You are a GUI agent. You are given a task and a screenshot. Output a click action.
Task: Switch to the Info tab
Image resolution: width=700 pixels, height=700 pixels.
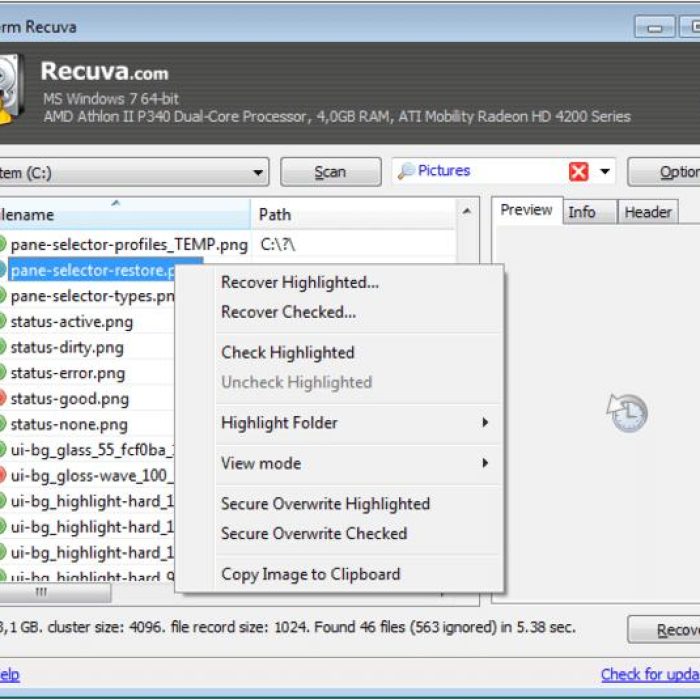coord(582,211)
